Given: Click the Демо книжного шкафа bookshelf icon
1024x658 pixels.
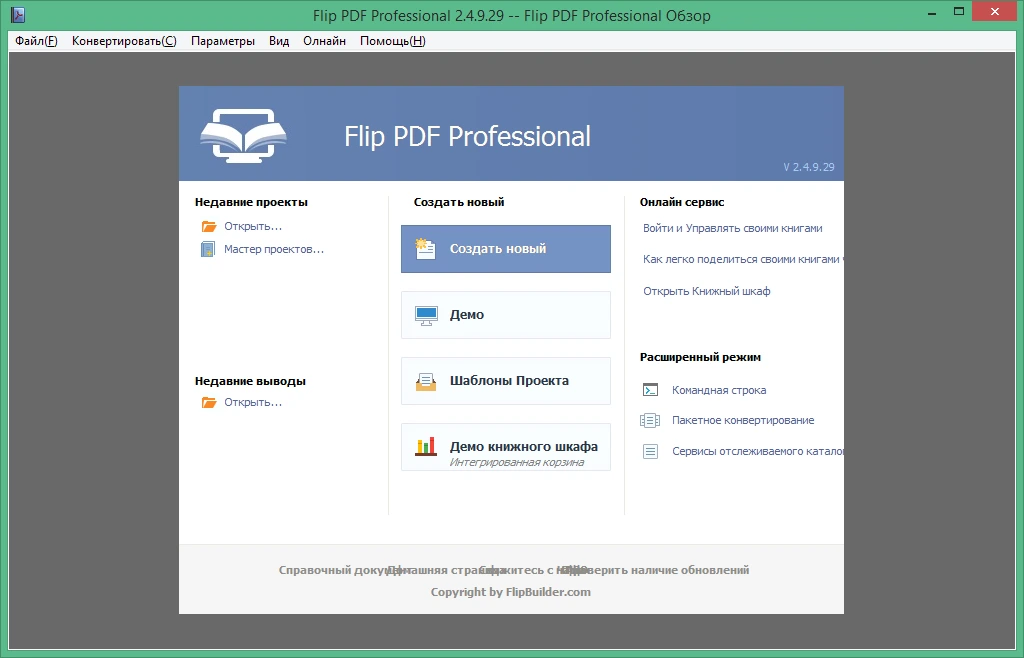Looking at the screenshot, I should (426, 447).
